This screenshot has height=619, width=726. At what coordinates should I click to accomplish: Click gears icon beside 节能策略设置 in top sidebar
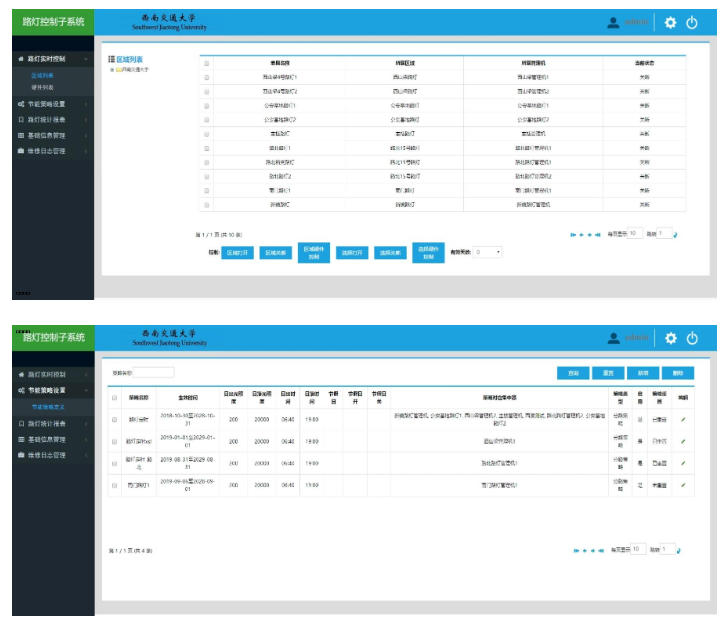(x=21, y=104)
